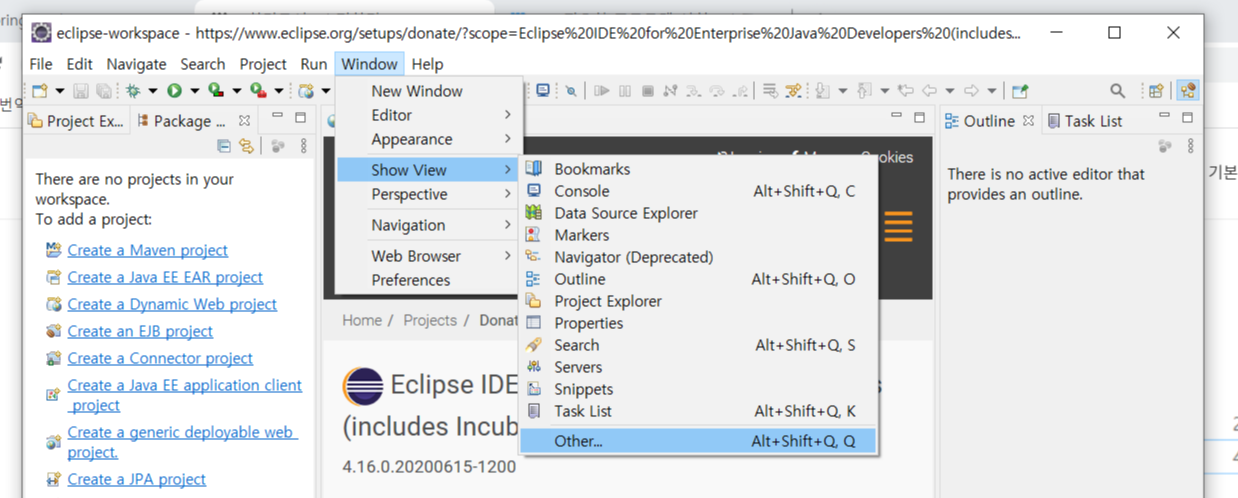The height and width of the screenshot is (498, 1238).
Task: Switch to the Project Explorer tab
Action: (x=77, y=121)
